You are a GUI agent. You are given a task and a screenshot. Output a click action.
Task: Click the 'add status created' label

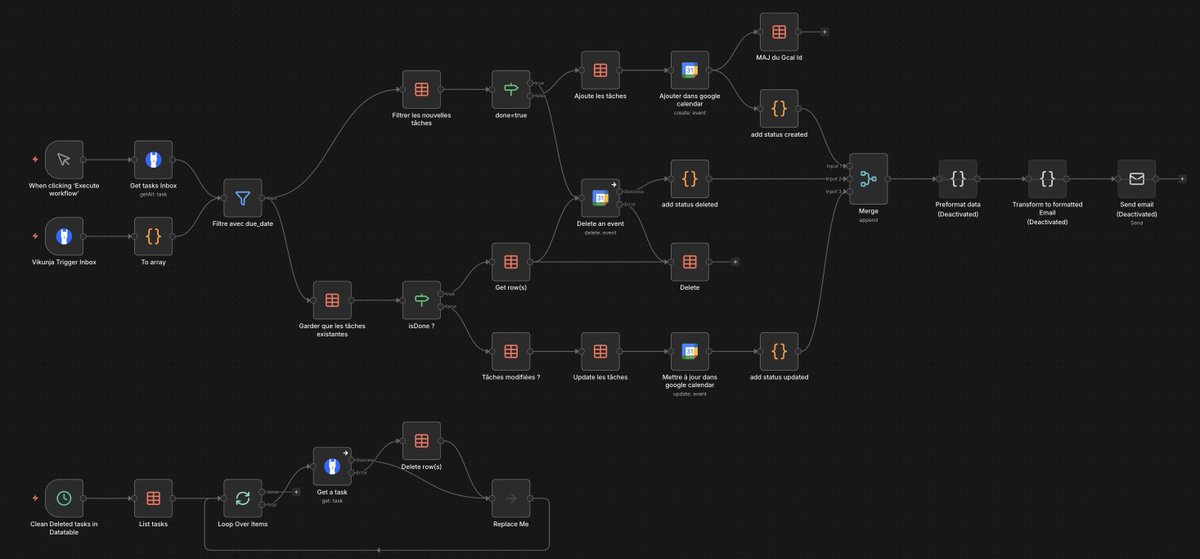pyautogui.click(x=779, y=134)
